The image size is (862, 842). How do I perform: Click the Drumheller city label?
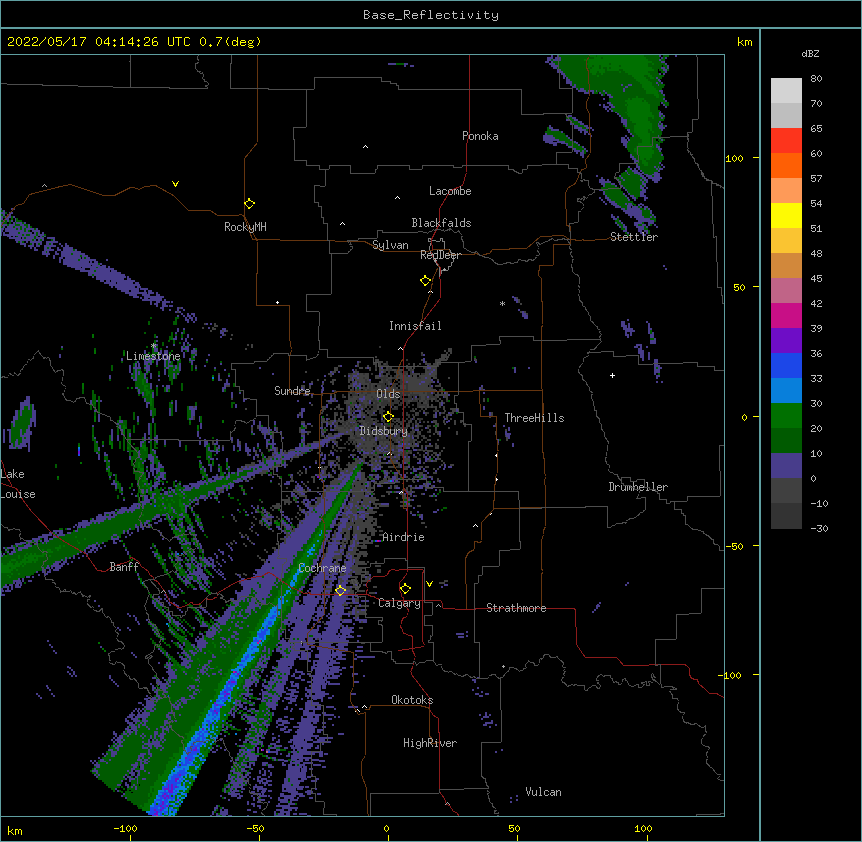[x=638, y=487]
